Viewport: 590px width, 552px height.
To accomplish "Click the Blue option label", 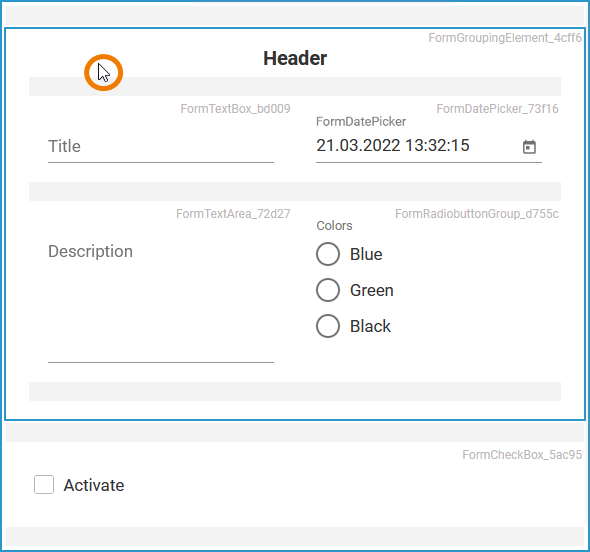I will [x=366, y=254].
